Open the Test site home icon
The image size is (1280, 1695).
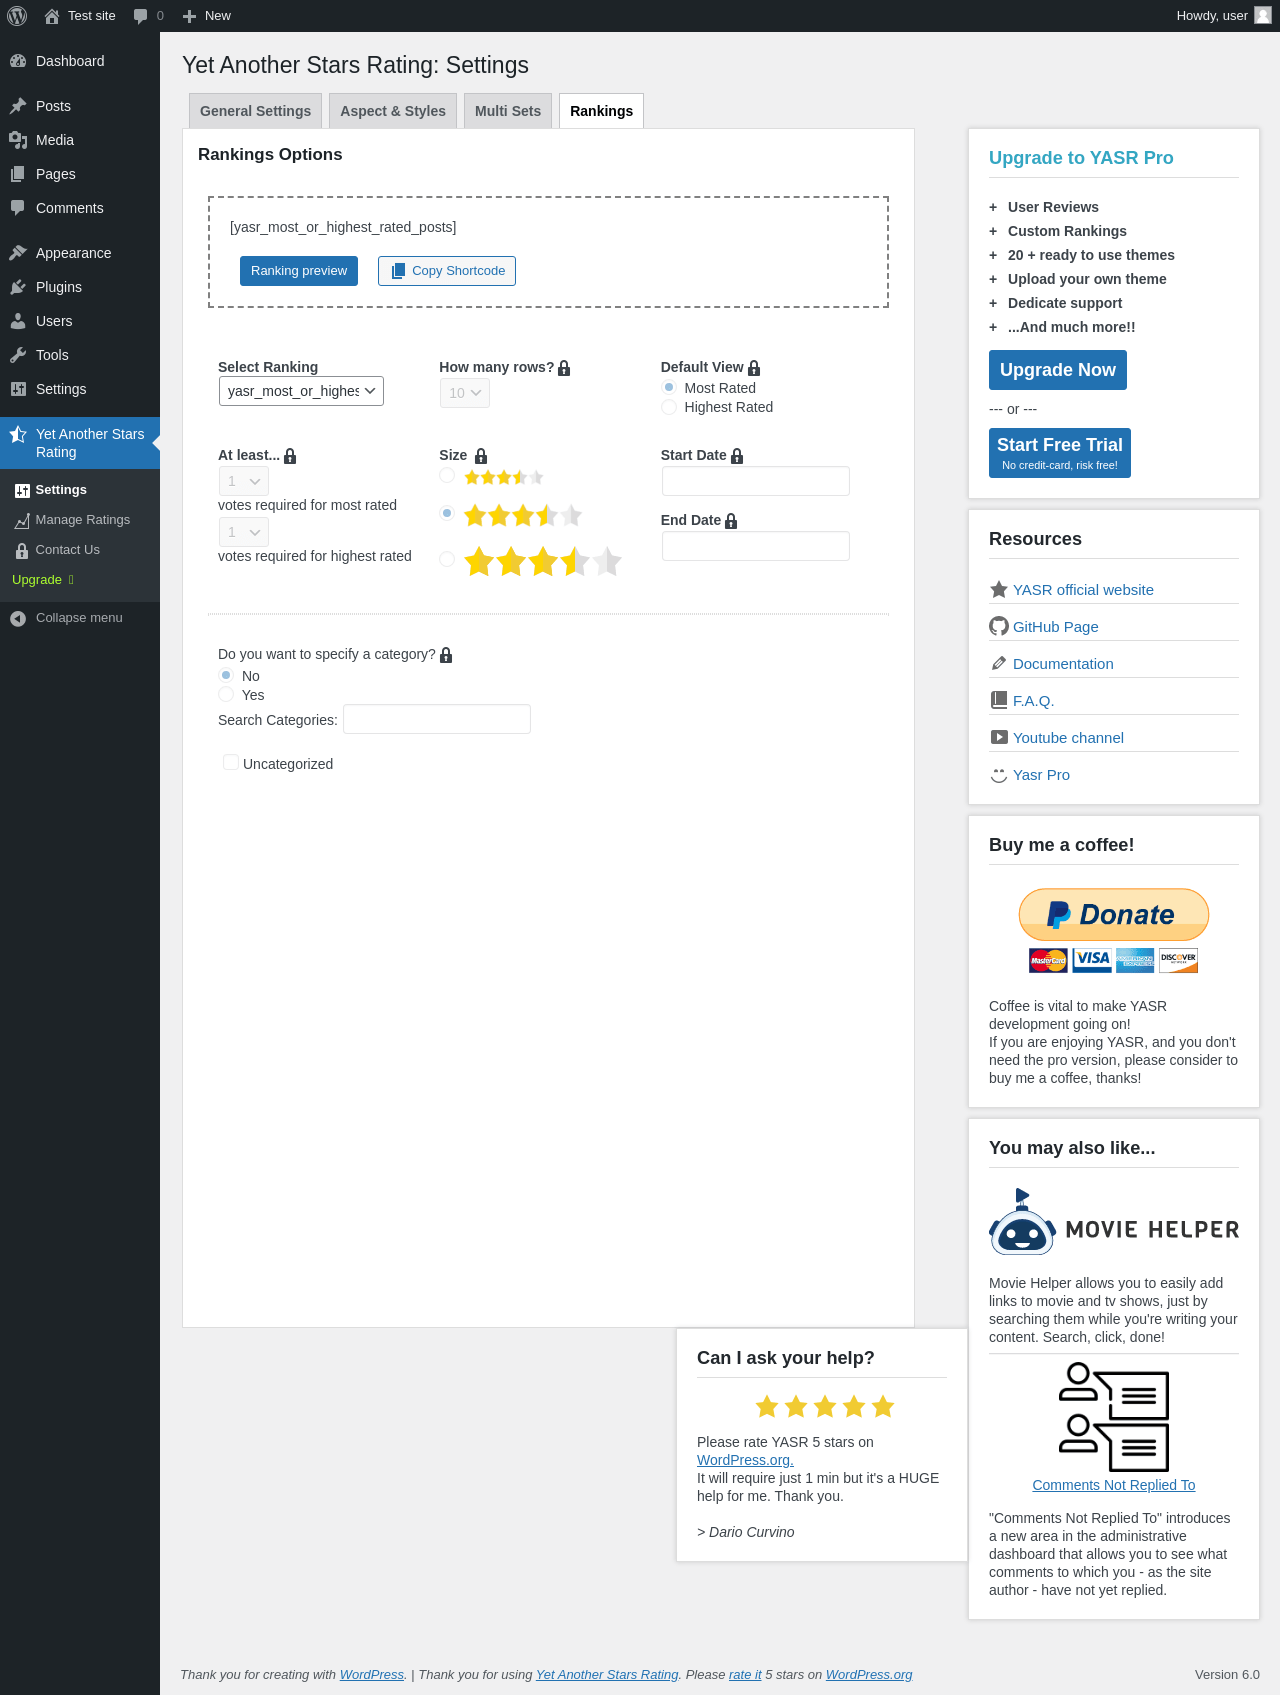click(x=52, y=16)
